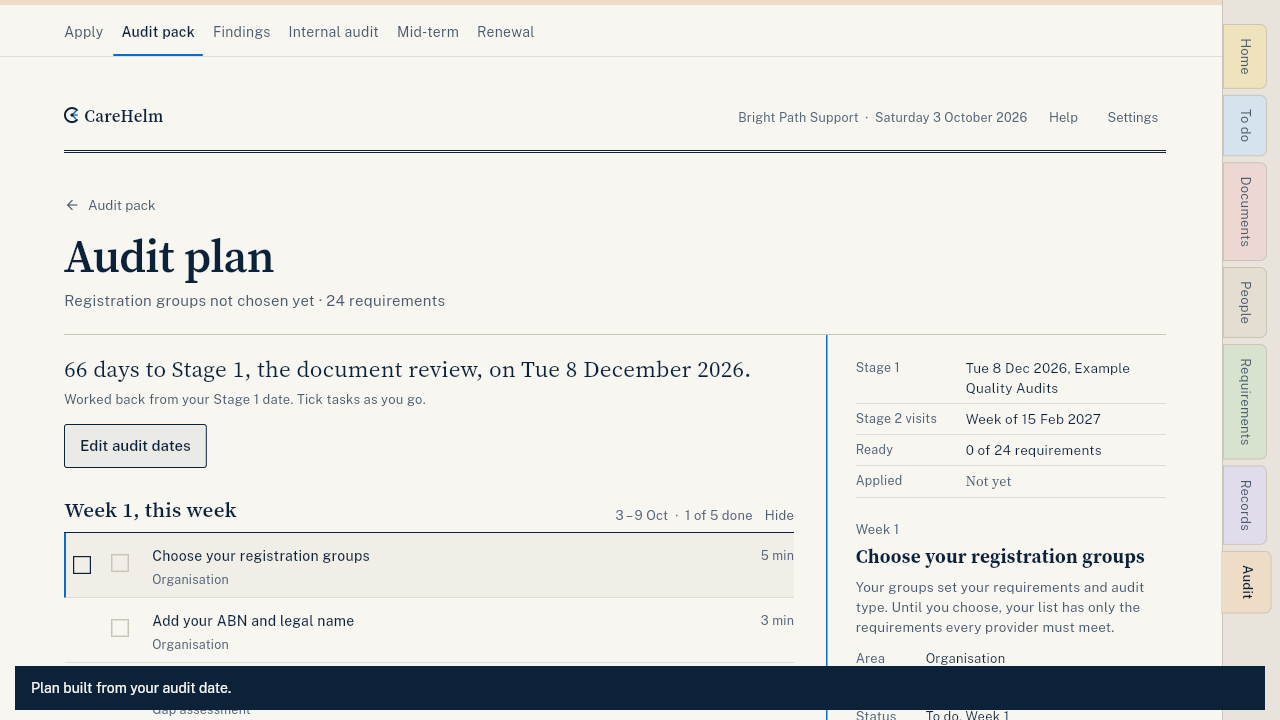Viewport: 1280px width, 720px height.
Task: Tick the done checkbox for Choose your registration groups
Action: pyautogui.click(x=120, y=564)
